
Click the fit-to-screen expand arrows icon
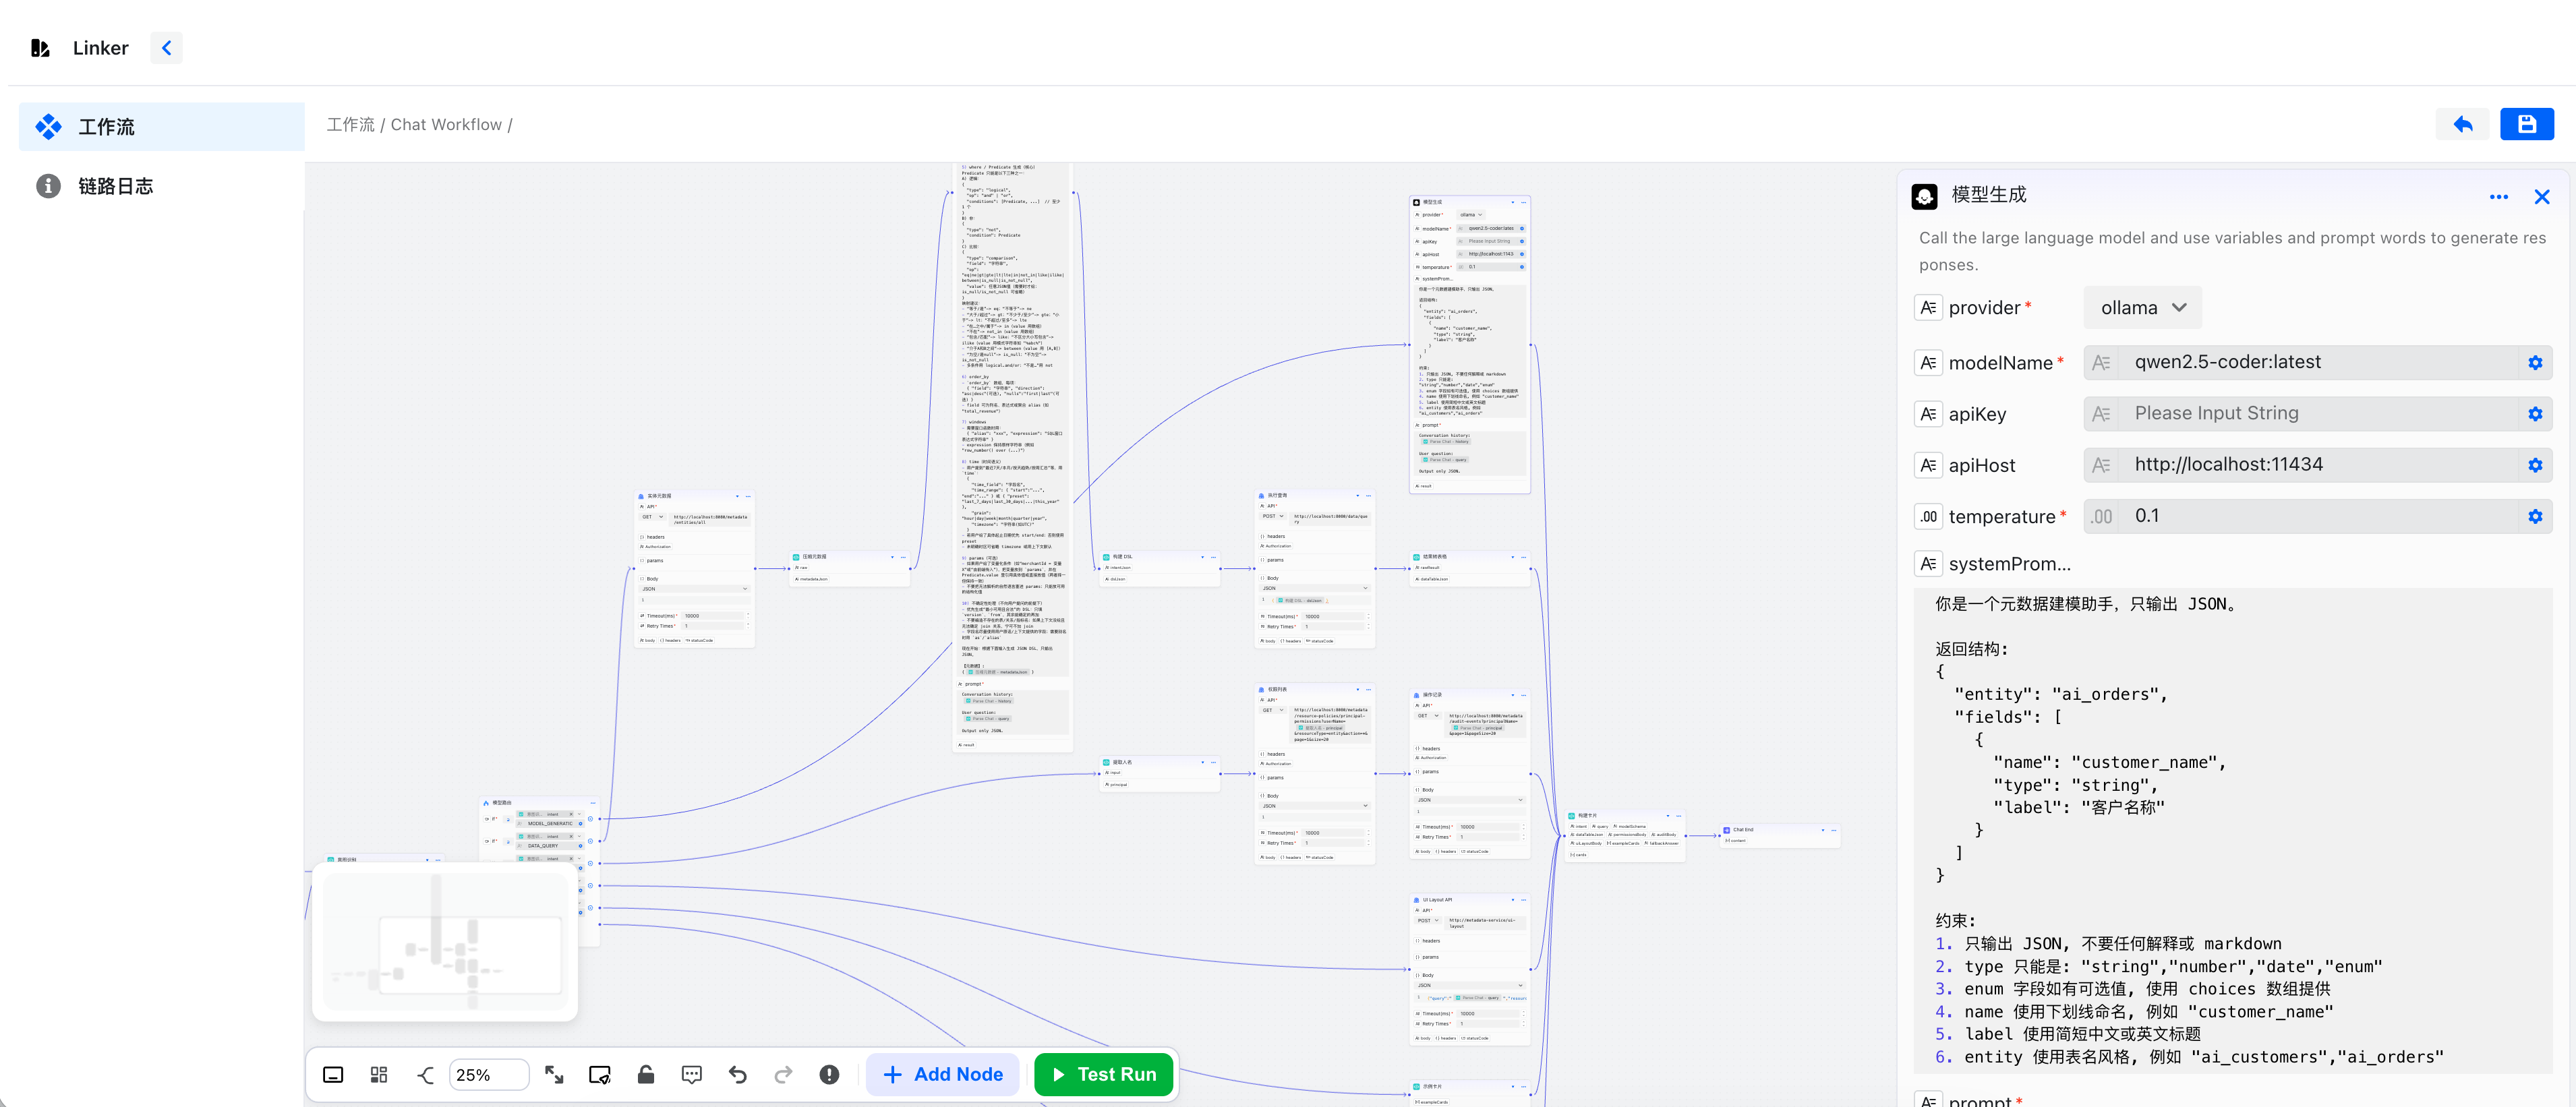tap(554, 1074)
